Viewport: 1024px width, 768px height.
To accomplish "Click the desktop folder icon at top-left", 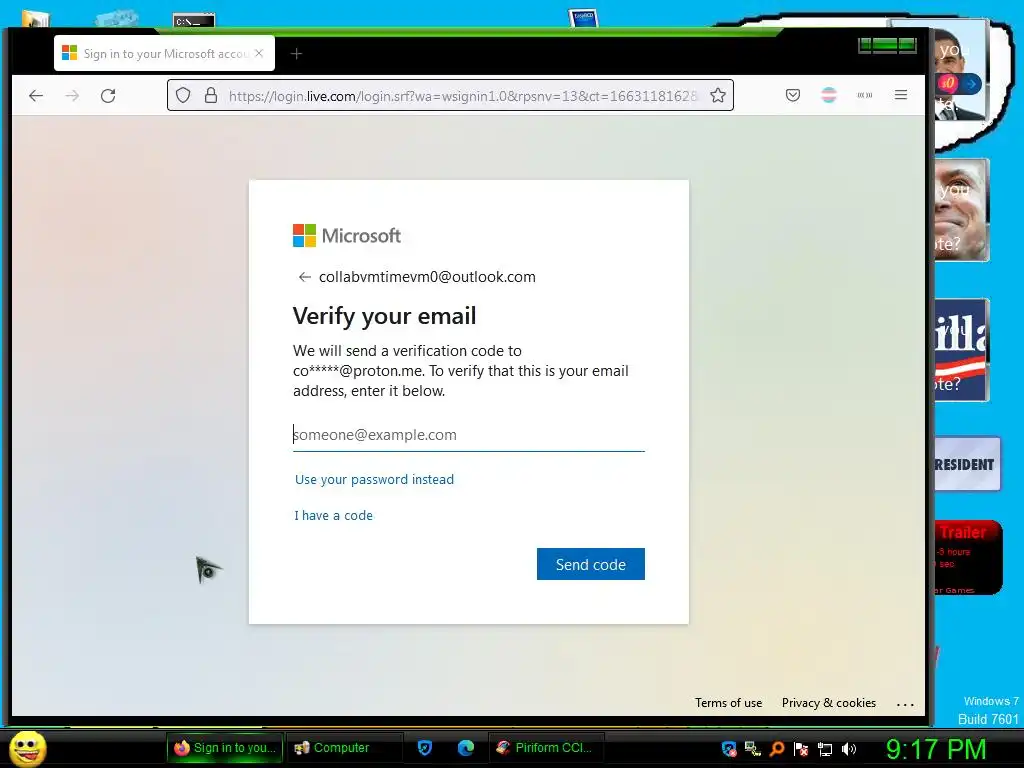I will pyautogui.click(x=35, y=18).
